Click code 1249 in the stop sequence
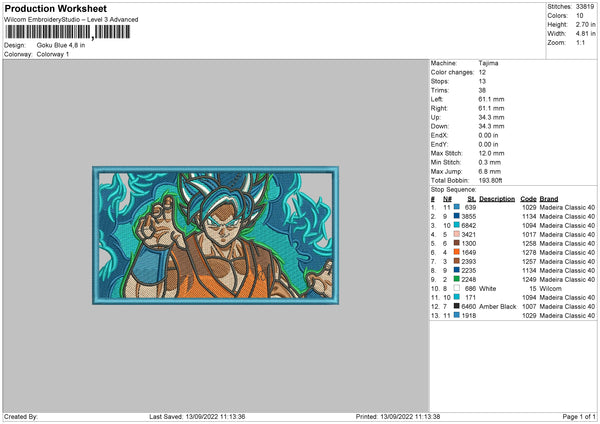The image size is (600, 424). point(529,279)
